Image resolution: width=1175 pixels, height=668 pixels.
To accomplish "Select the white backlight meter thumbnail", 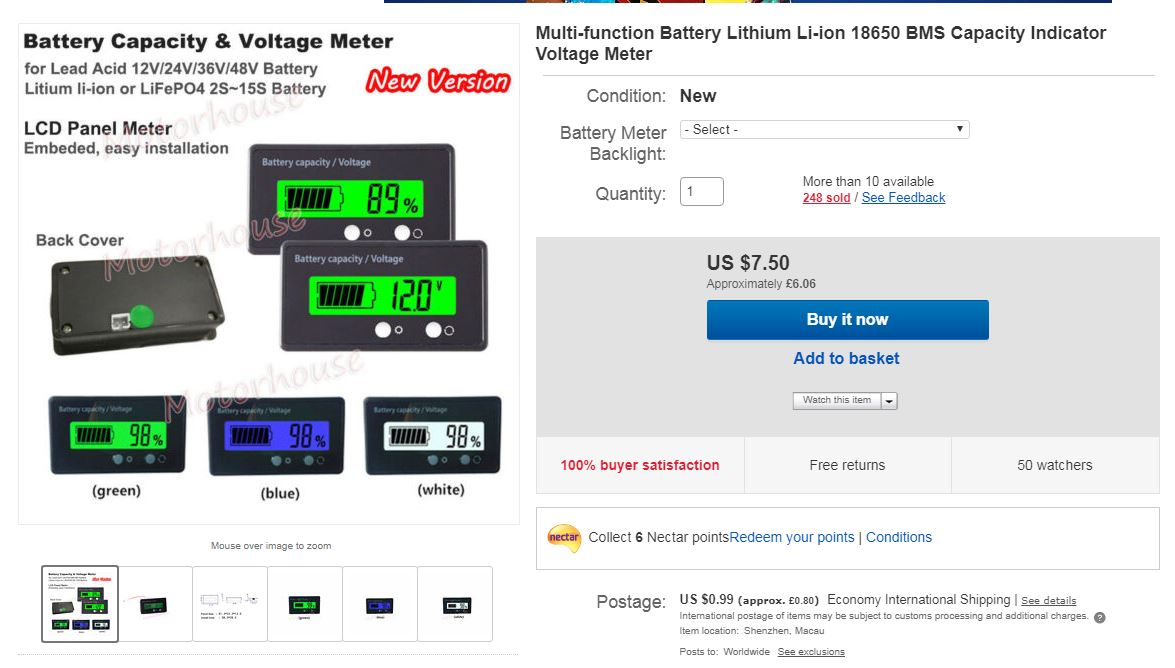I will 455,604.
